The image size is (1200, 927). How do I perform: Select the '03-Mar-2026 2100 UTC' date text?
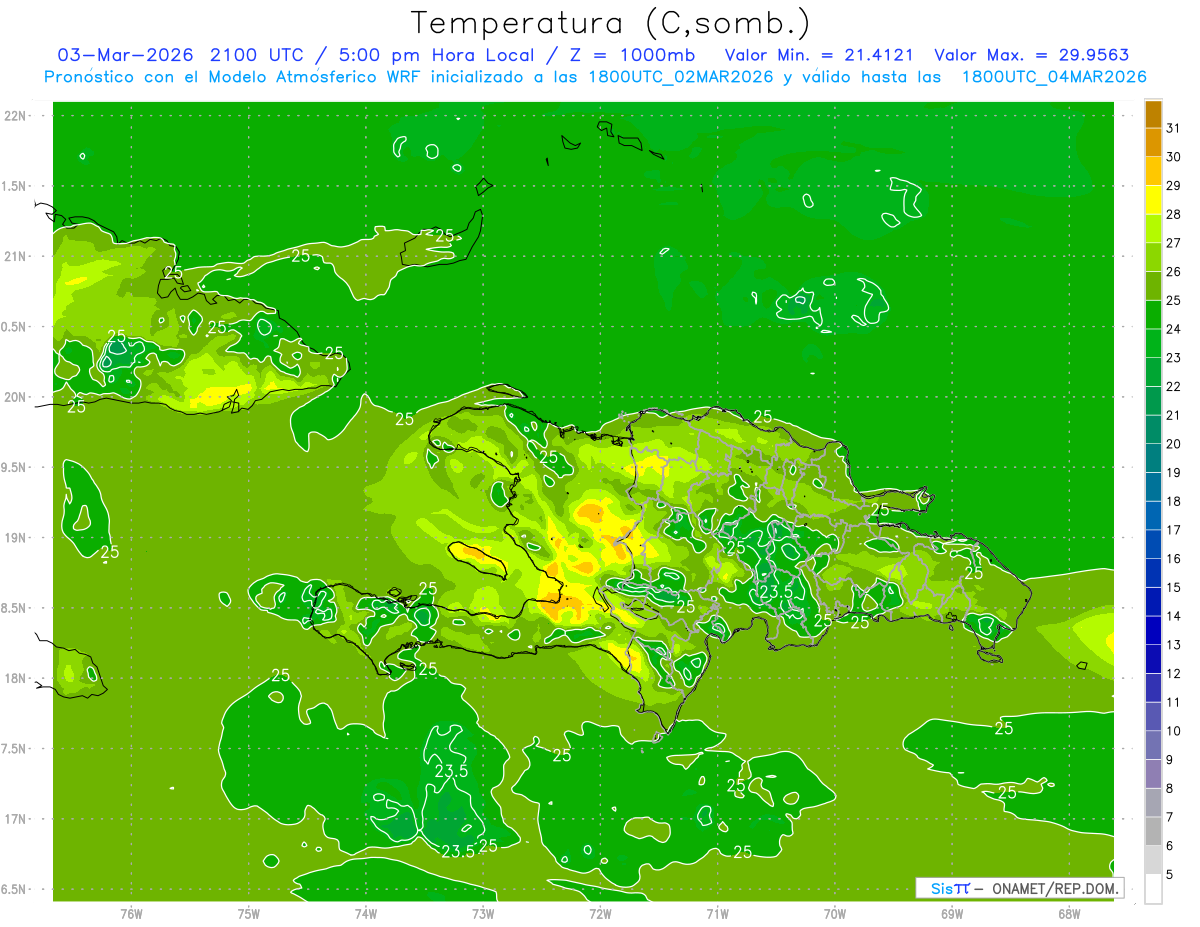180,55
